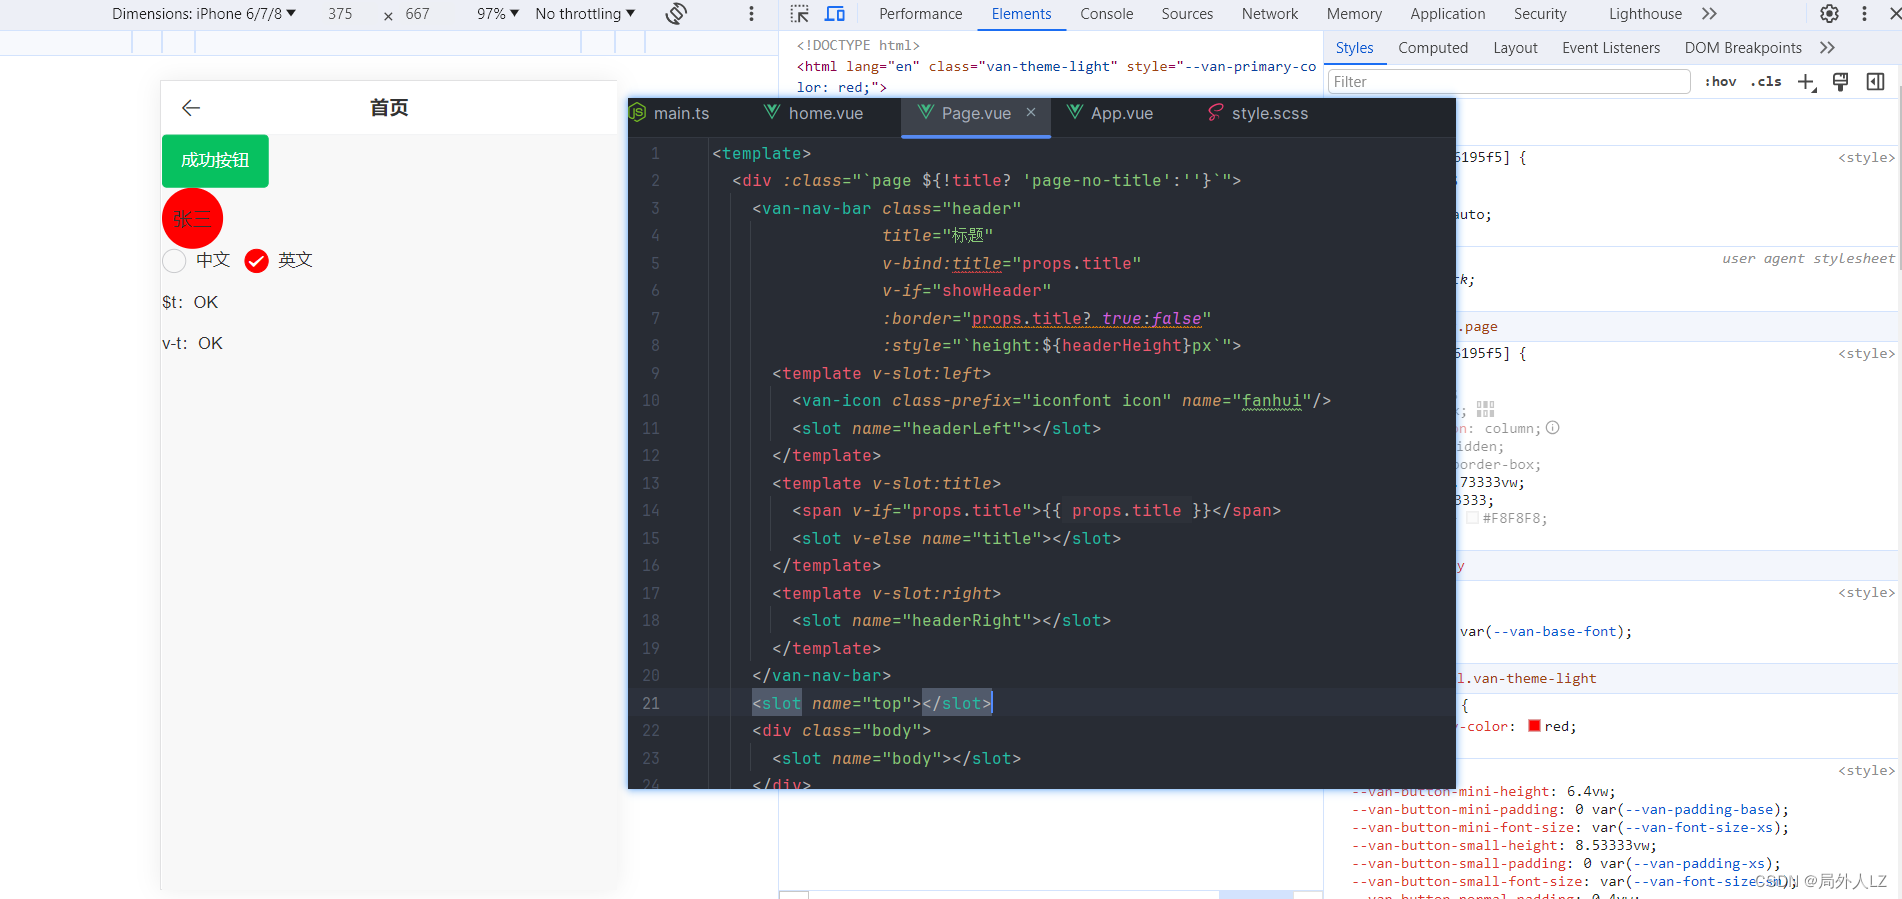Click the --van-base-font variable link
Viewport: 1902px width, 899px height.
[x=1555, y=632]
